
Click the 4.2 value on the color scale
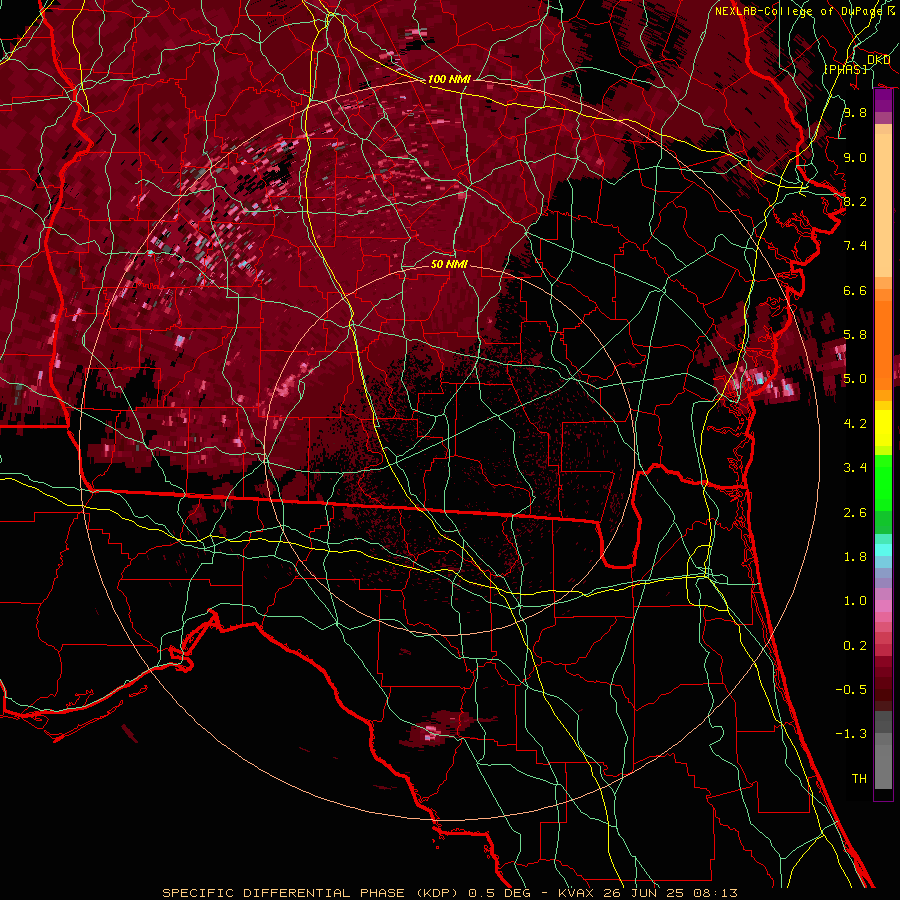click(855, 424)
